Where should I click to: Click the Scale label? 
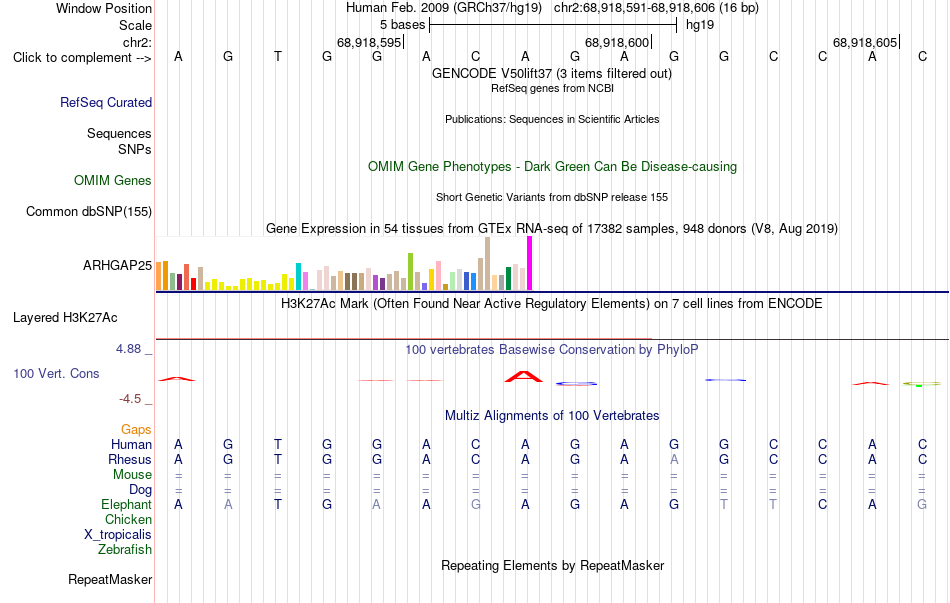click(x=135, y=25)
